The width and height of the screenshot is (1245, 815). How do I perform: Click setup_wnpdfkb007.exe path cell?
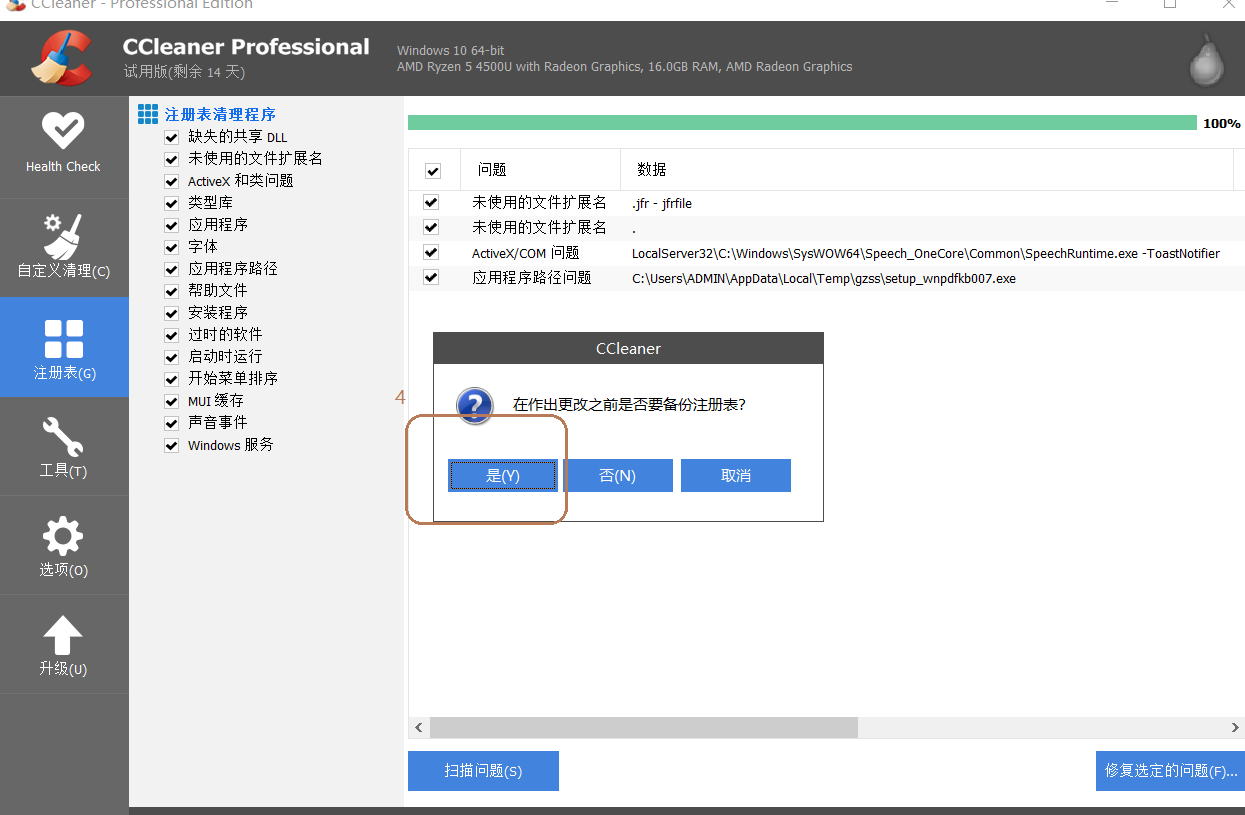[x=824, y=278]
